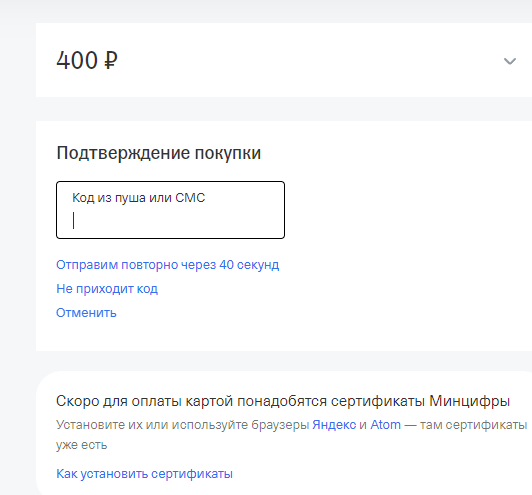
Task: Click the resend code in 40 seconds link
Action: (x=168, y=265)
